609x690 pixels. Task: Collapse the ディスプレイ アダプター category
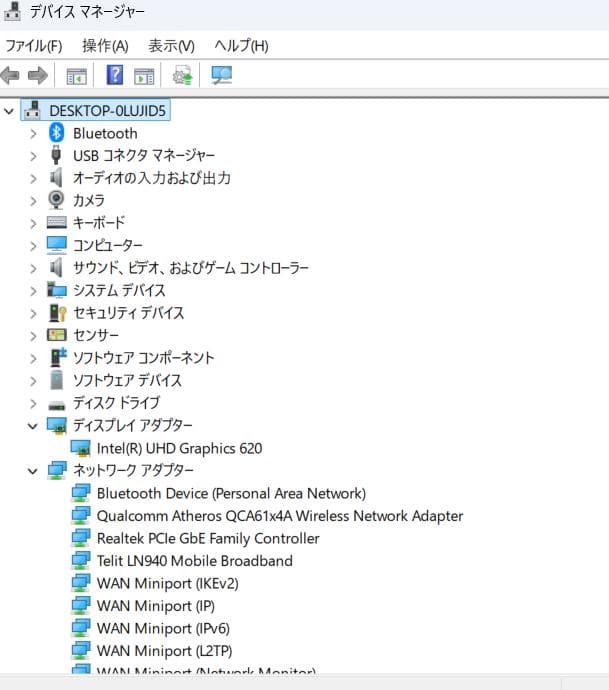tap(33, 426)
